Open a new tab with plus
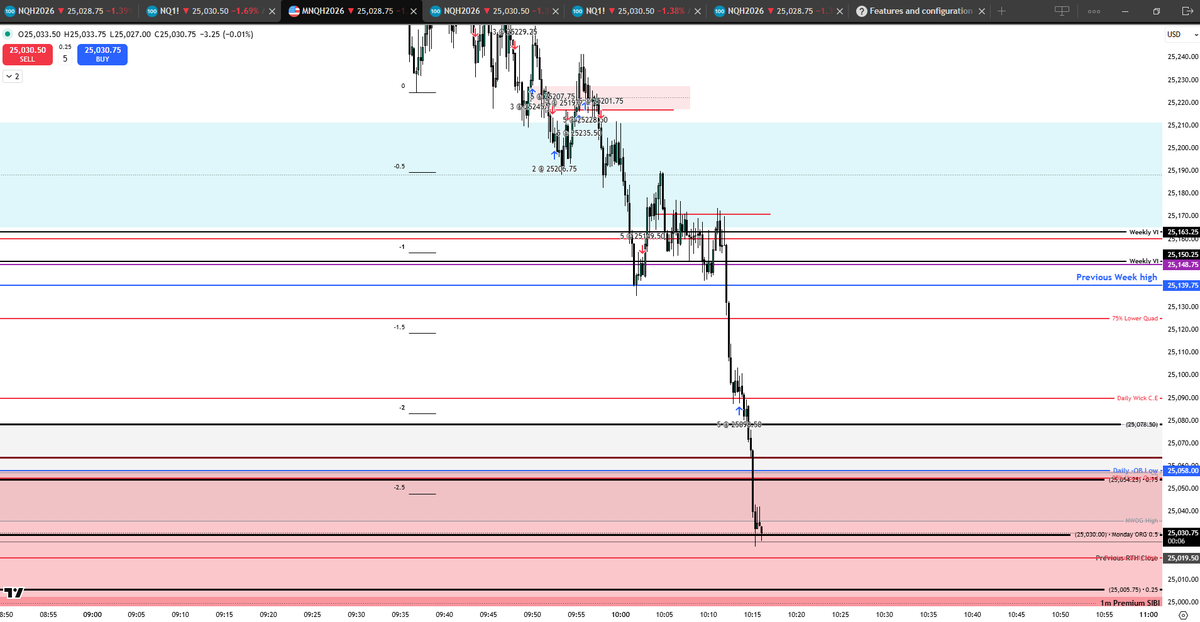Viewport: 1200px width, 622px height. [1001, 11]
